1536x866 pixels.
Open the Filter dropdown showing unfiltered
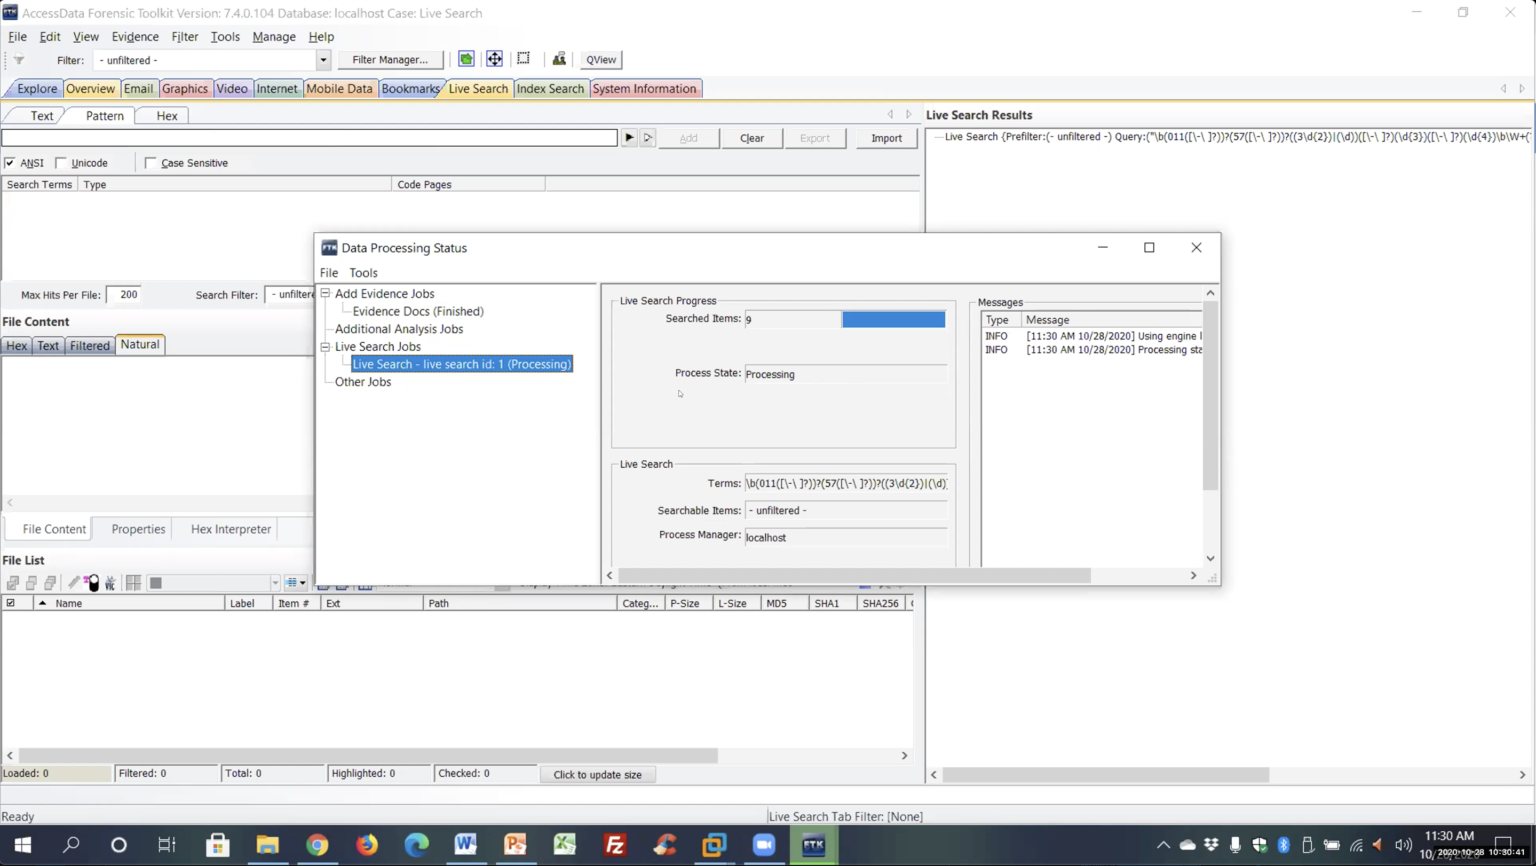point(322,60)
